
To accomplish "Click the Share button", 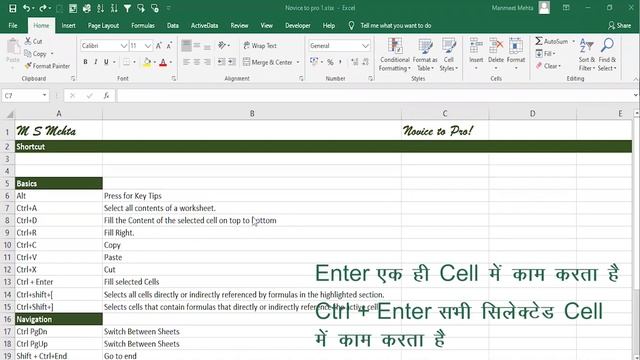I will coord(619,25).
